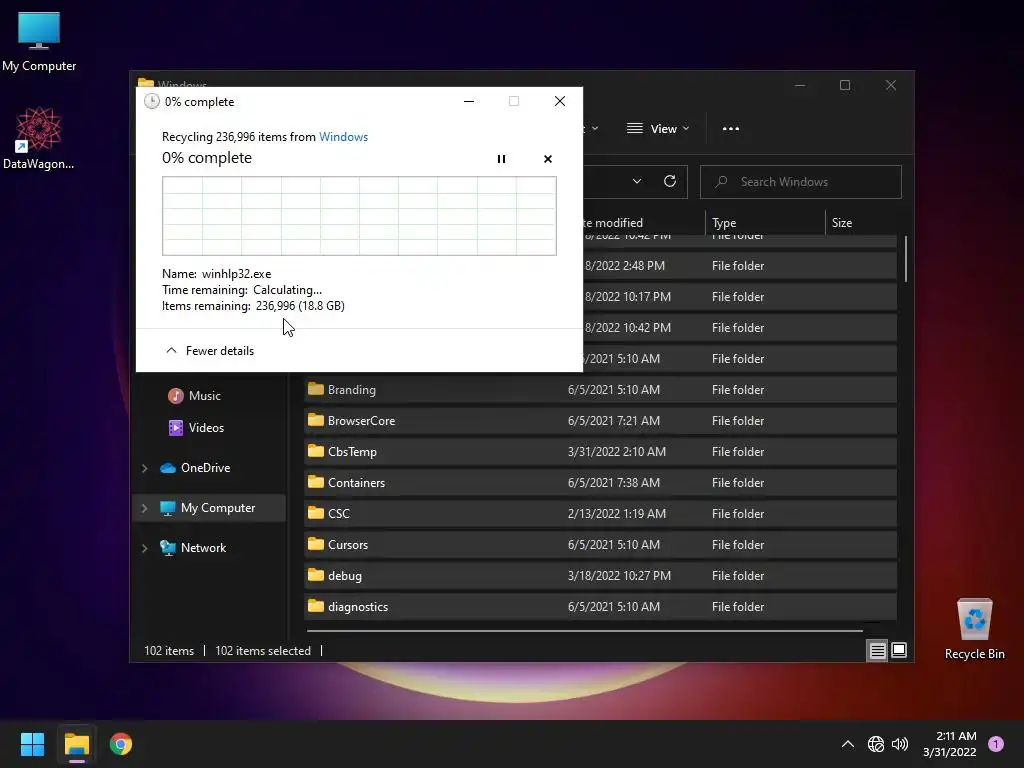Viewport: 1024px width, 768px height.
Task: Click File Explorer in the taskbar
Action: (76, 744)
